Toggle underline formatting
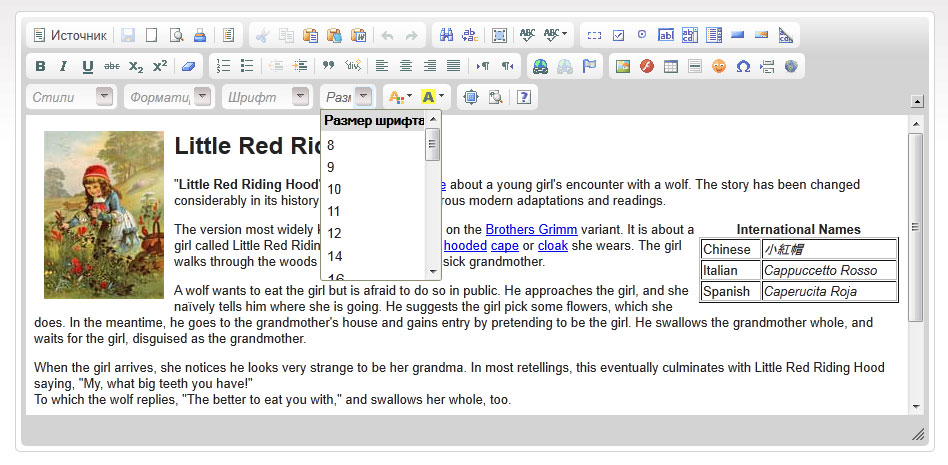Image resolution: width=948 pixels, height=465 pixels. coord(87,67)
